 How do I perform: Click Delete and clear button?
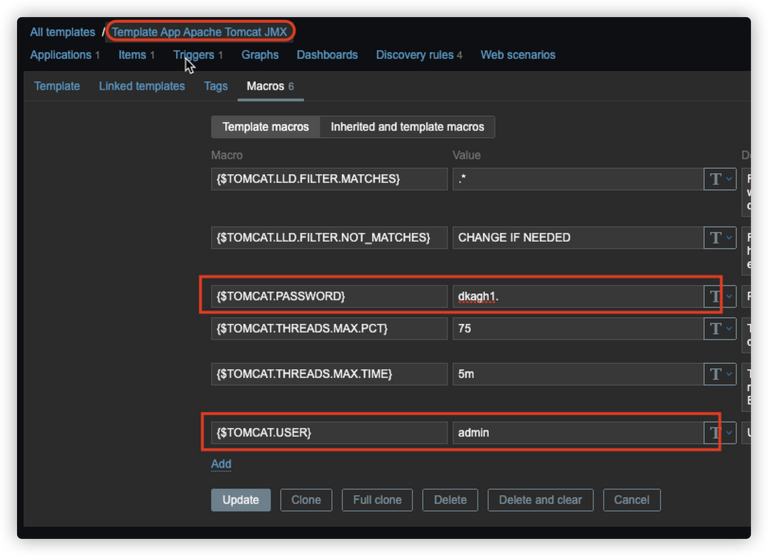click(x=540, y=500)
